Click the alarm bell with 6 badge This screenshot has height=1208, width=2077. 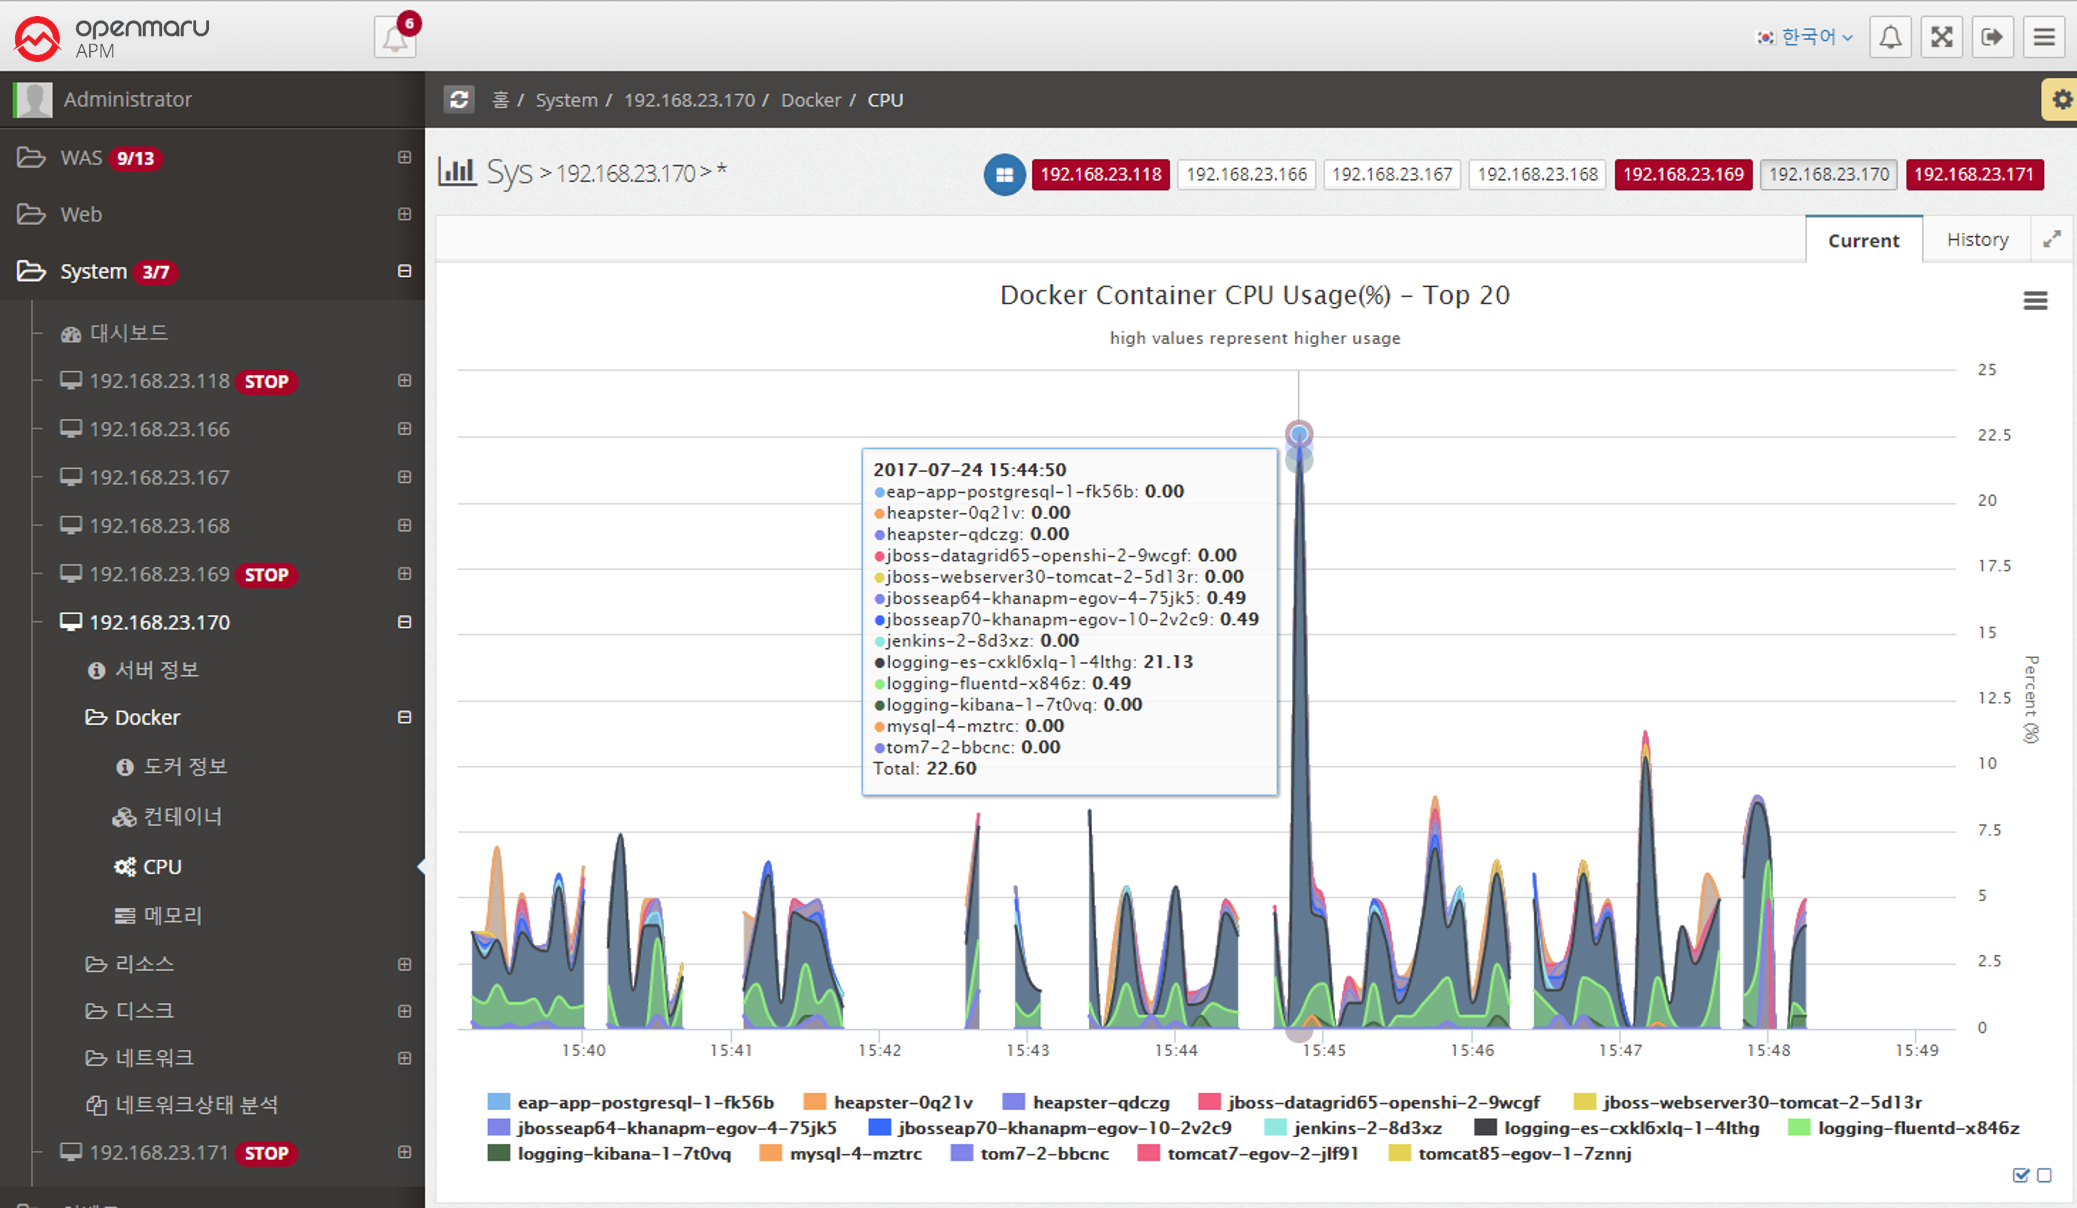tap(394, 38)
